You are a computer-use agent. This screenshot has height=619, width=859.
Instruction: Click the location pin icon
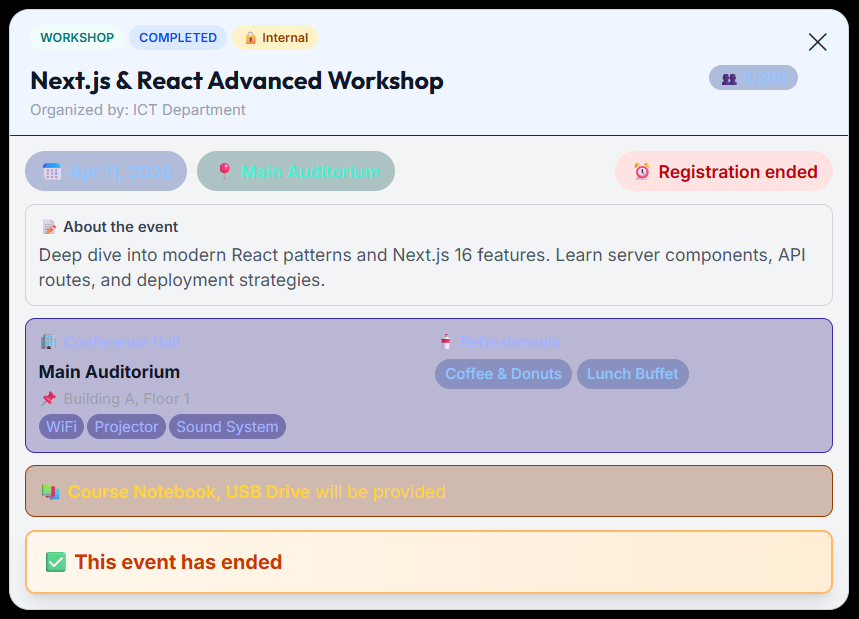[224, 171]
